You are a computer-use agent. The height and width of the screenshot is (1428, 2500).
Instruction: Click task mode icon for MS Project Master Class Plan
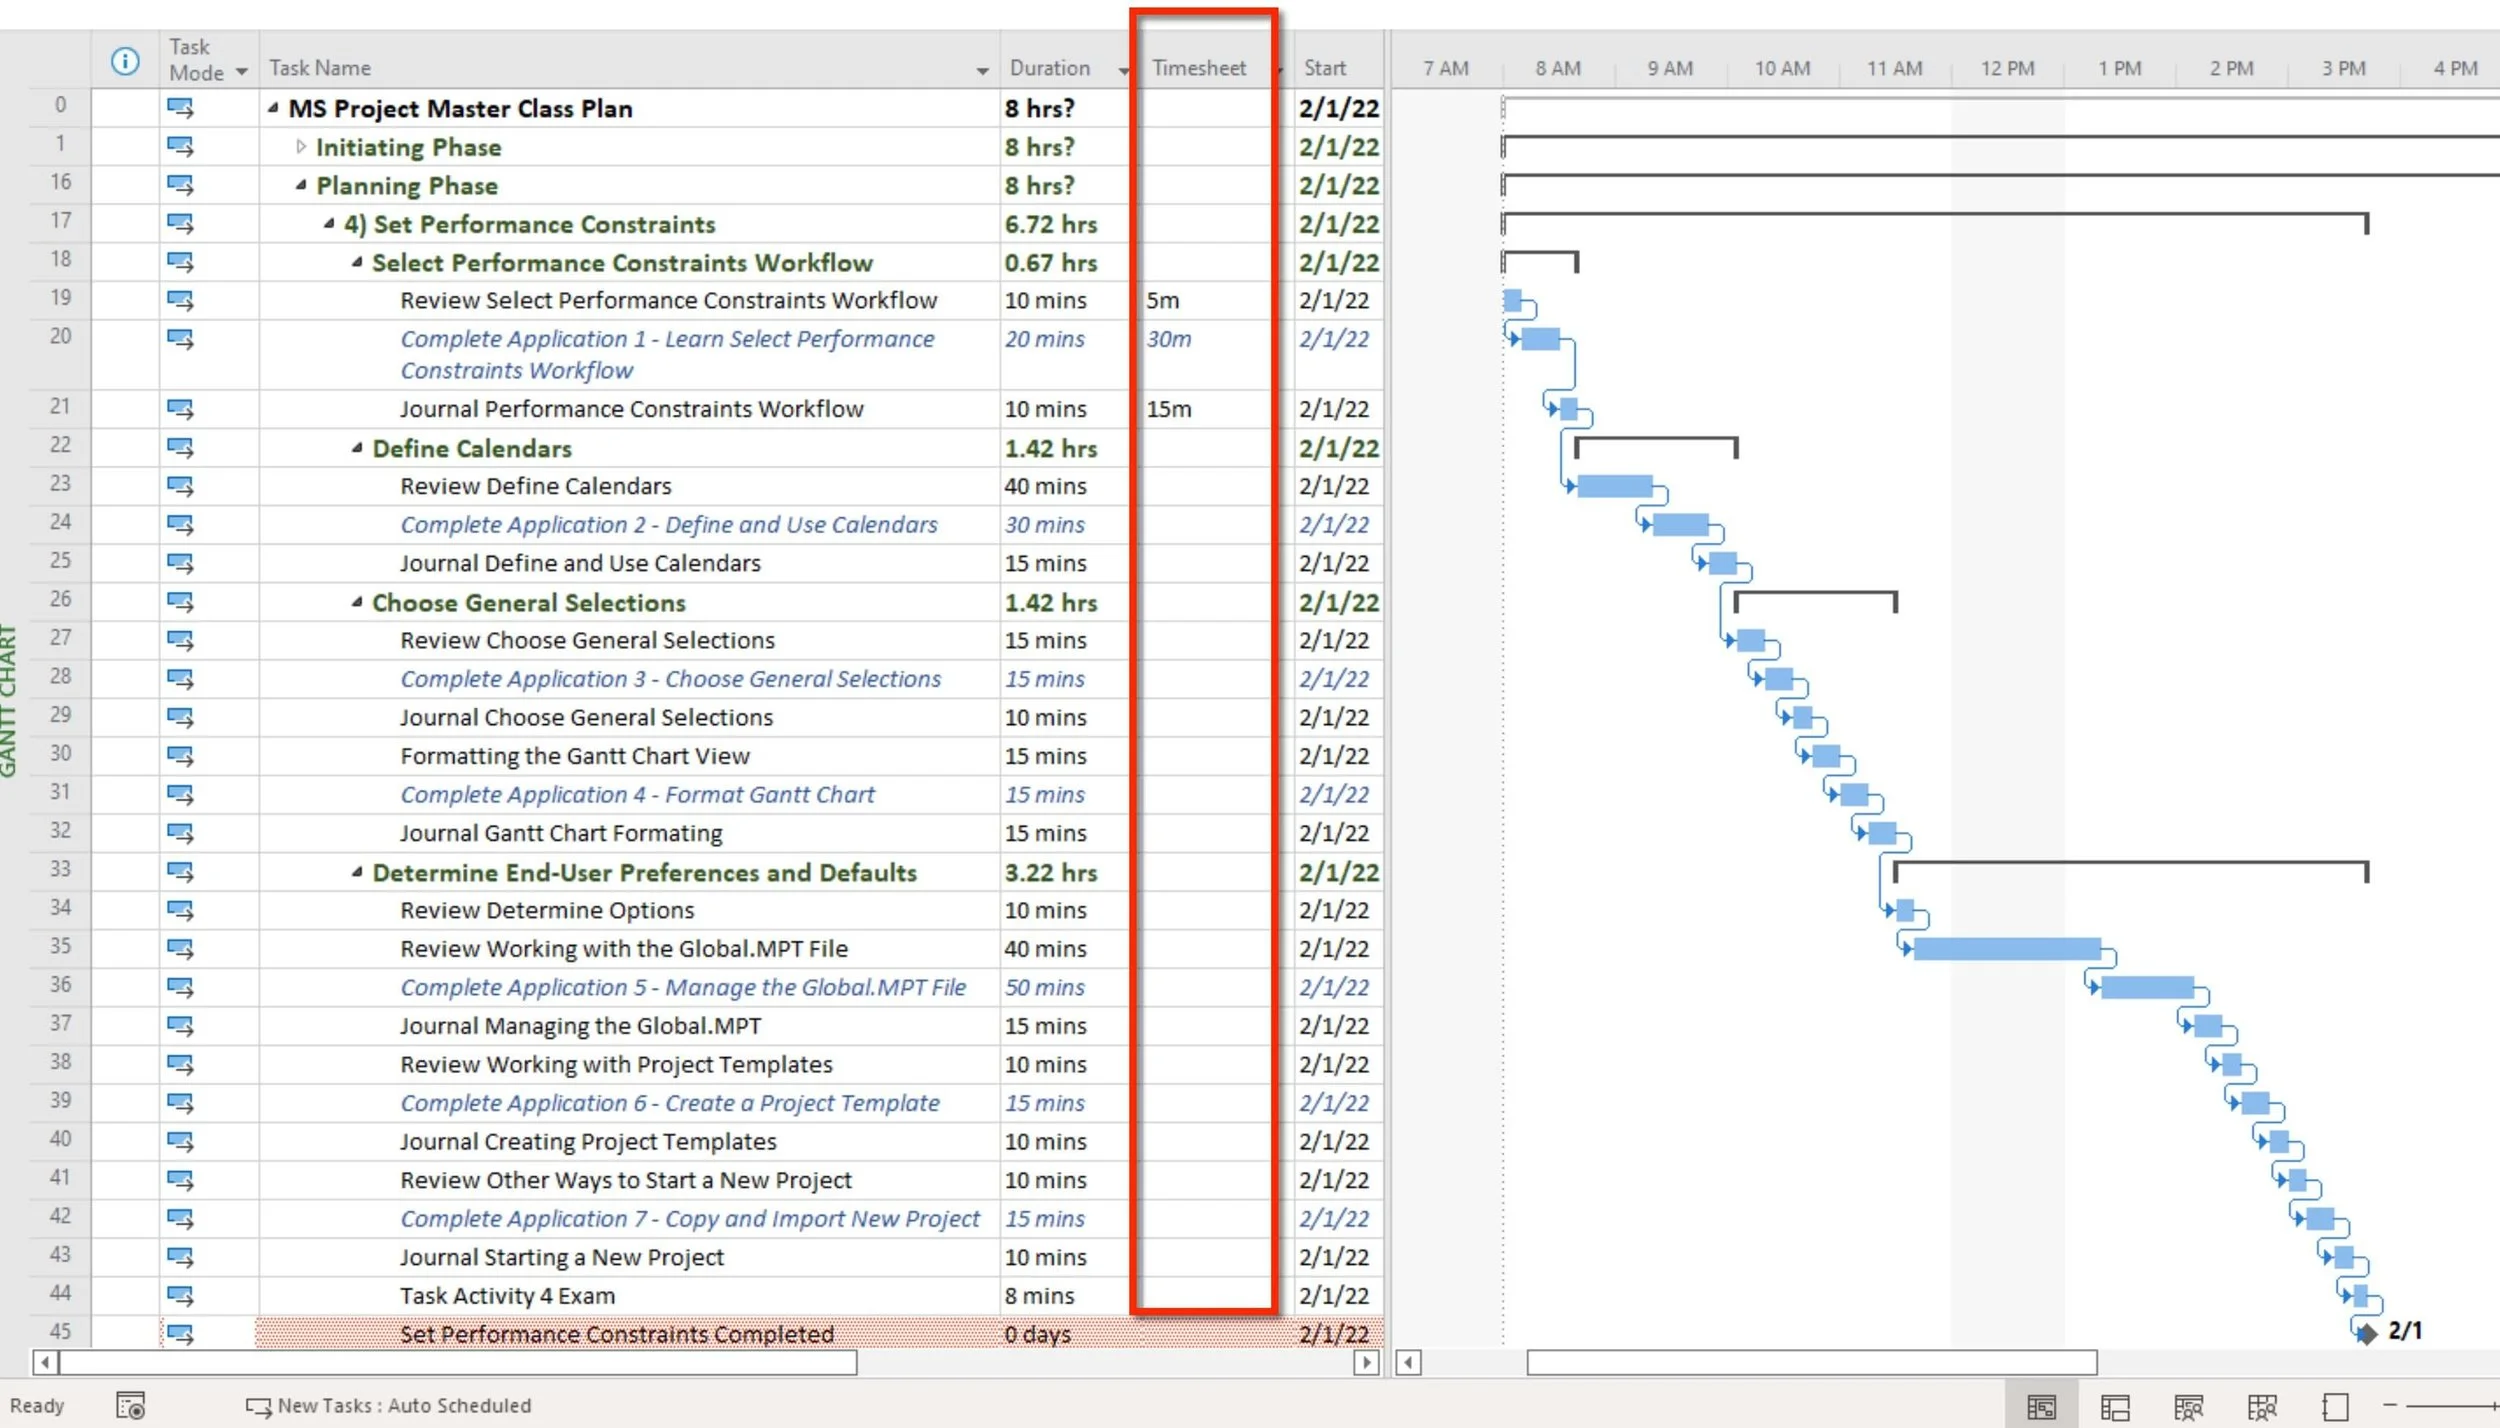180,108
